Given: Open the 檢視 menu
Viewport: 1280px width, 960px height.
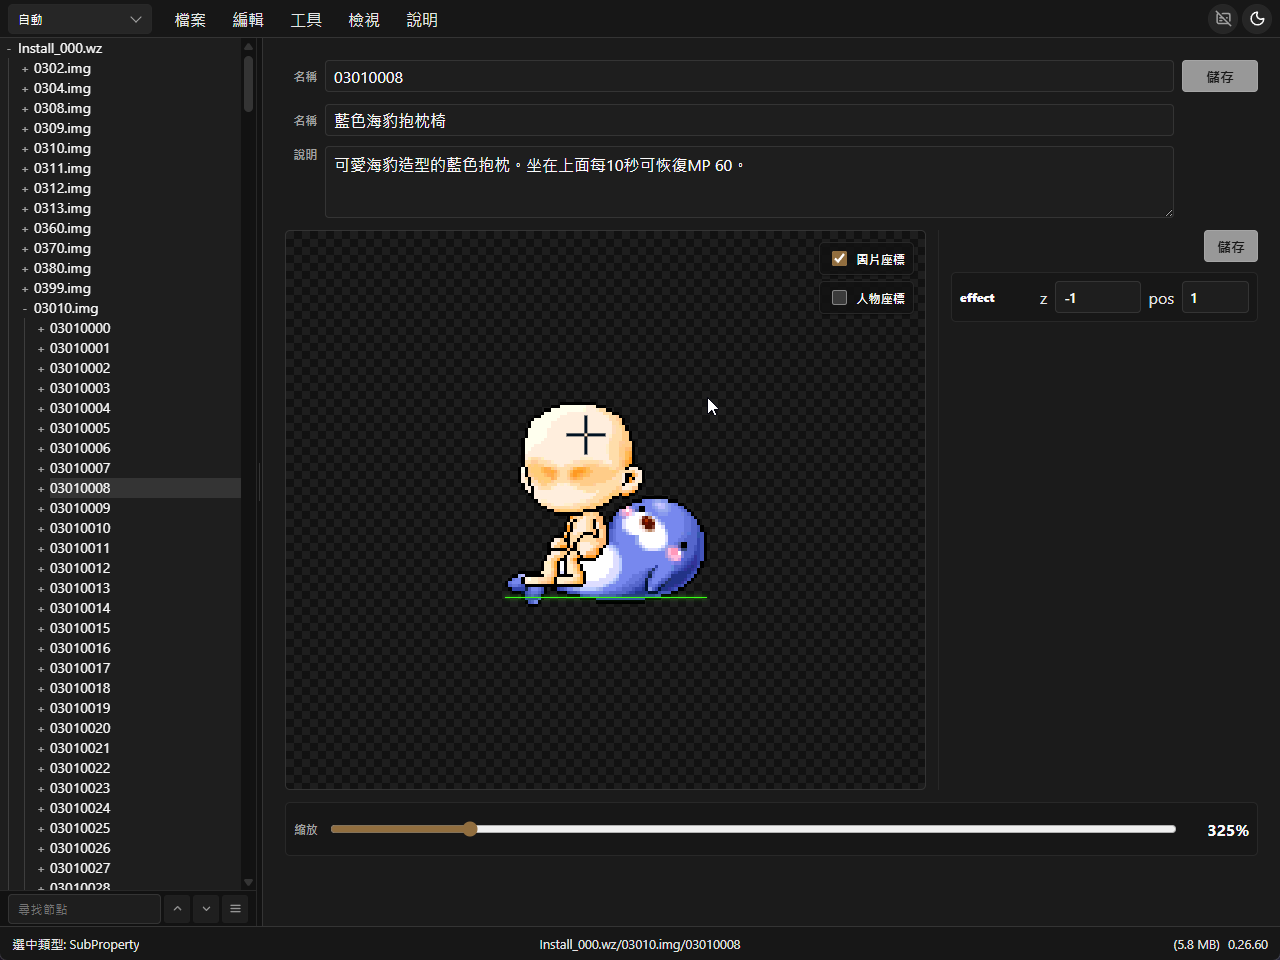Looking at the screenshot, I should tap(364, 20).
